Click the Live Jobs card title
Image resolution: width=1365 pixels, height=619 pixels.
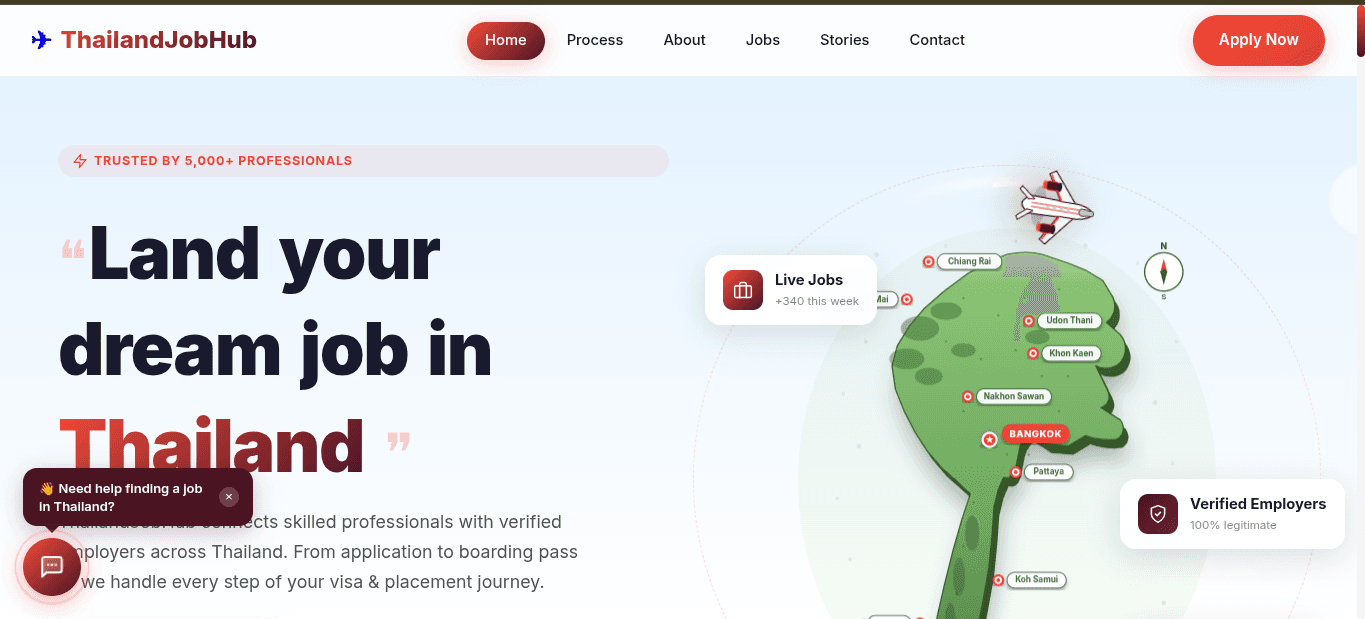pos(809,280)
